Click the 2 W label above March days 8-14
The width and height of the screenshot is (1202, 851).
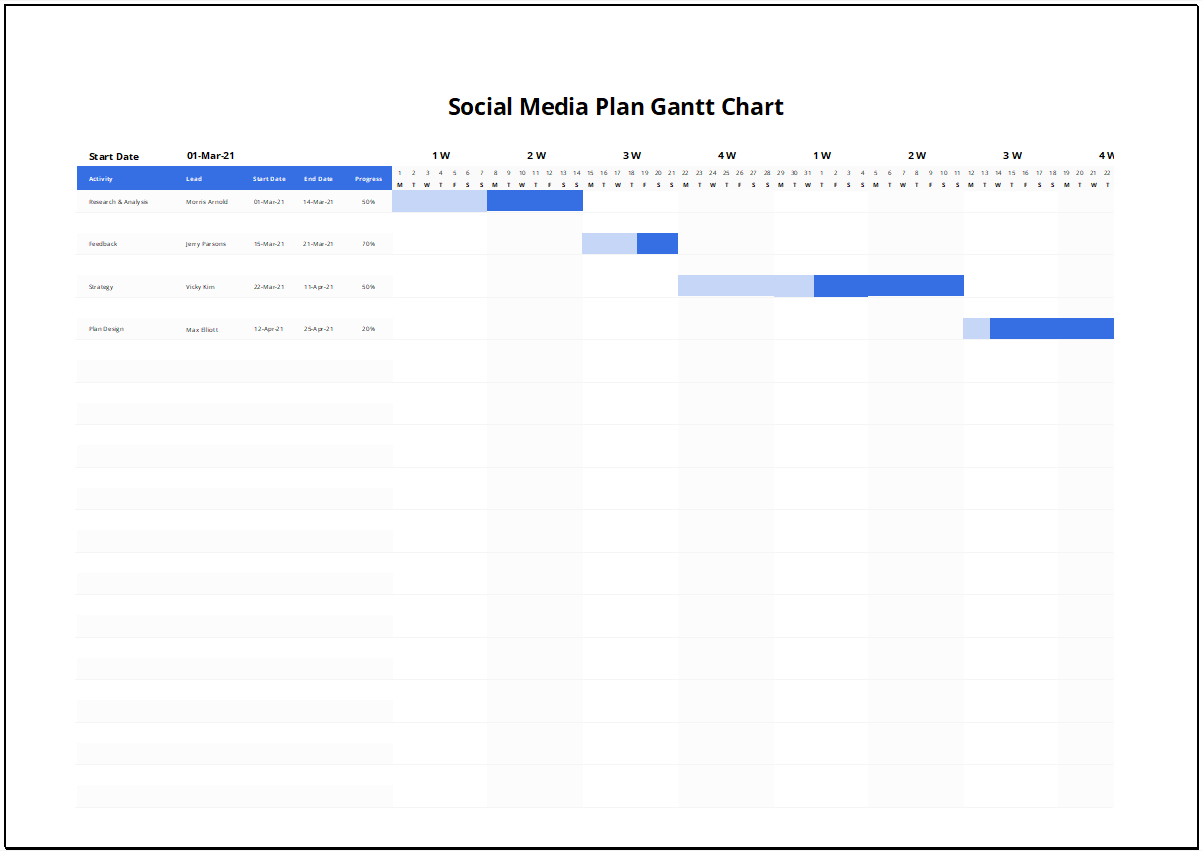click(x=536, y=156)
